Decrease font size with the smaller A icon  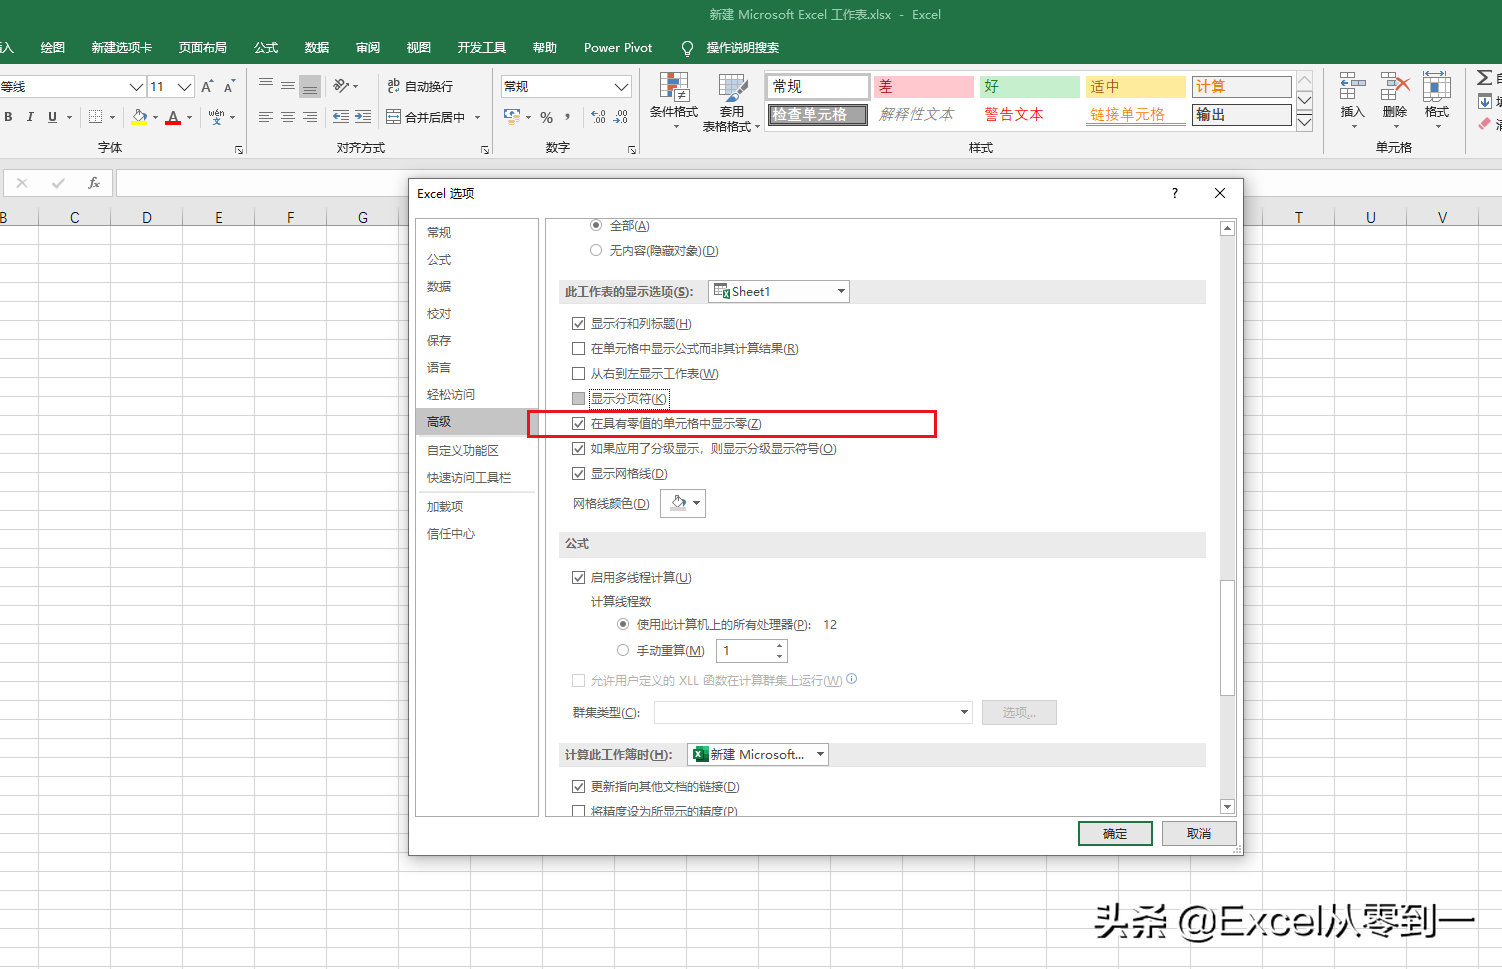229,87
